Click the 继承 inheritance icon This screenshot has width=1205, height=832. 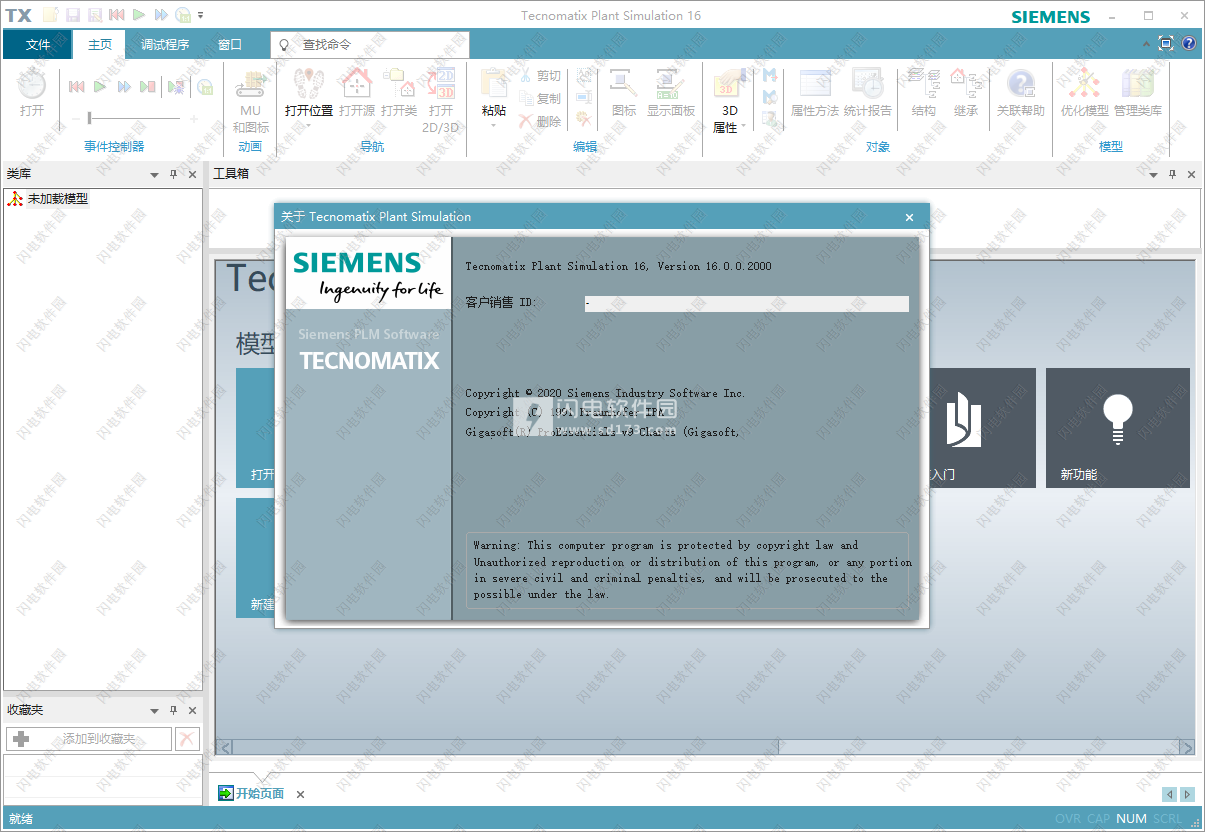click(x=966, y=85)
